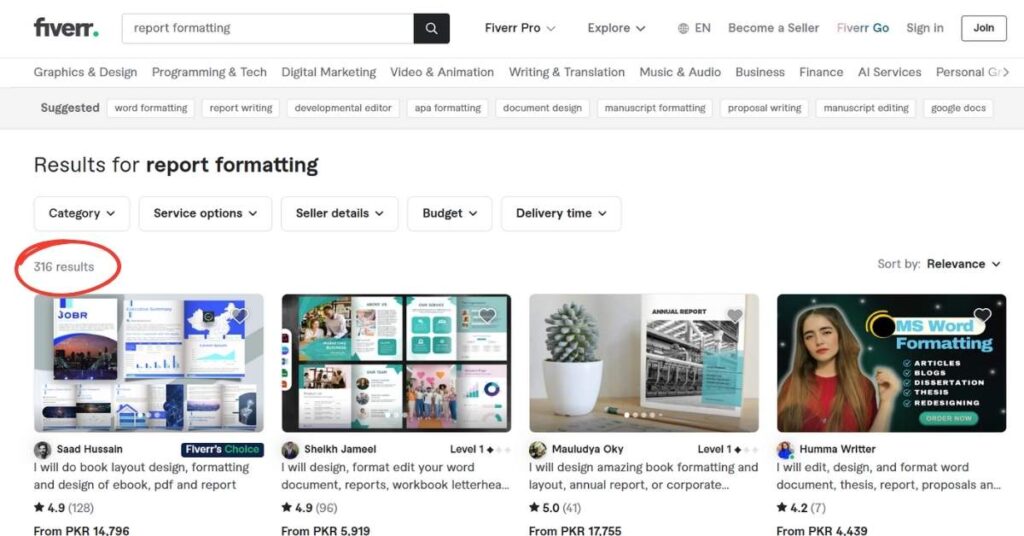
Task: Open the Category filter dropdown
Action: click(82, 213)
